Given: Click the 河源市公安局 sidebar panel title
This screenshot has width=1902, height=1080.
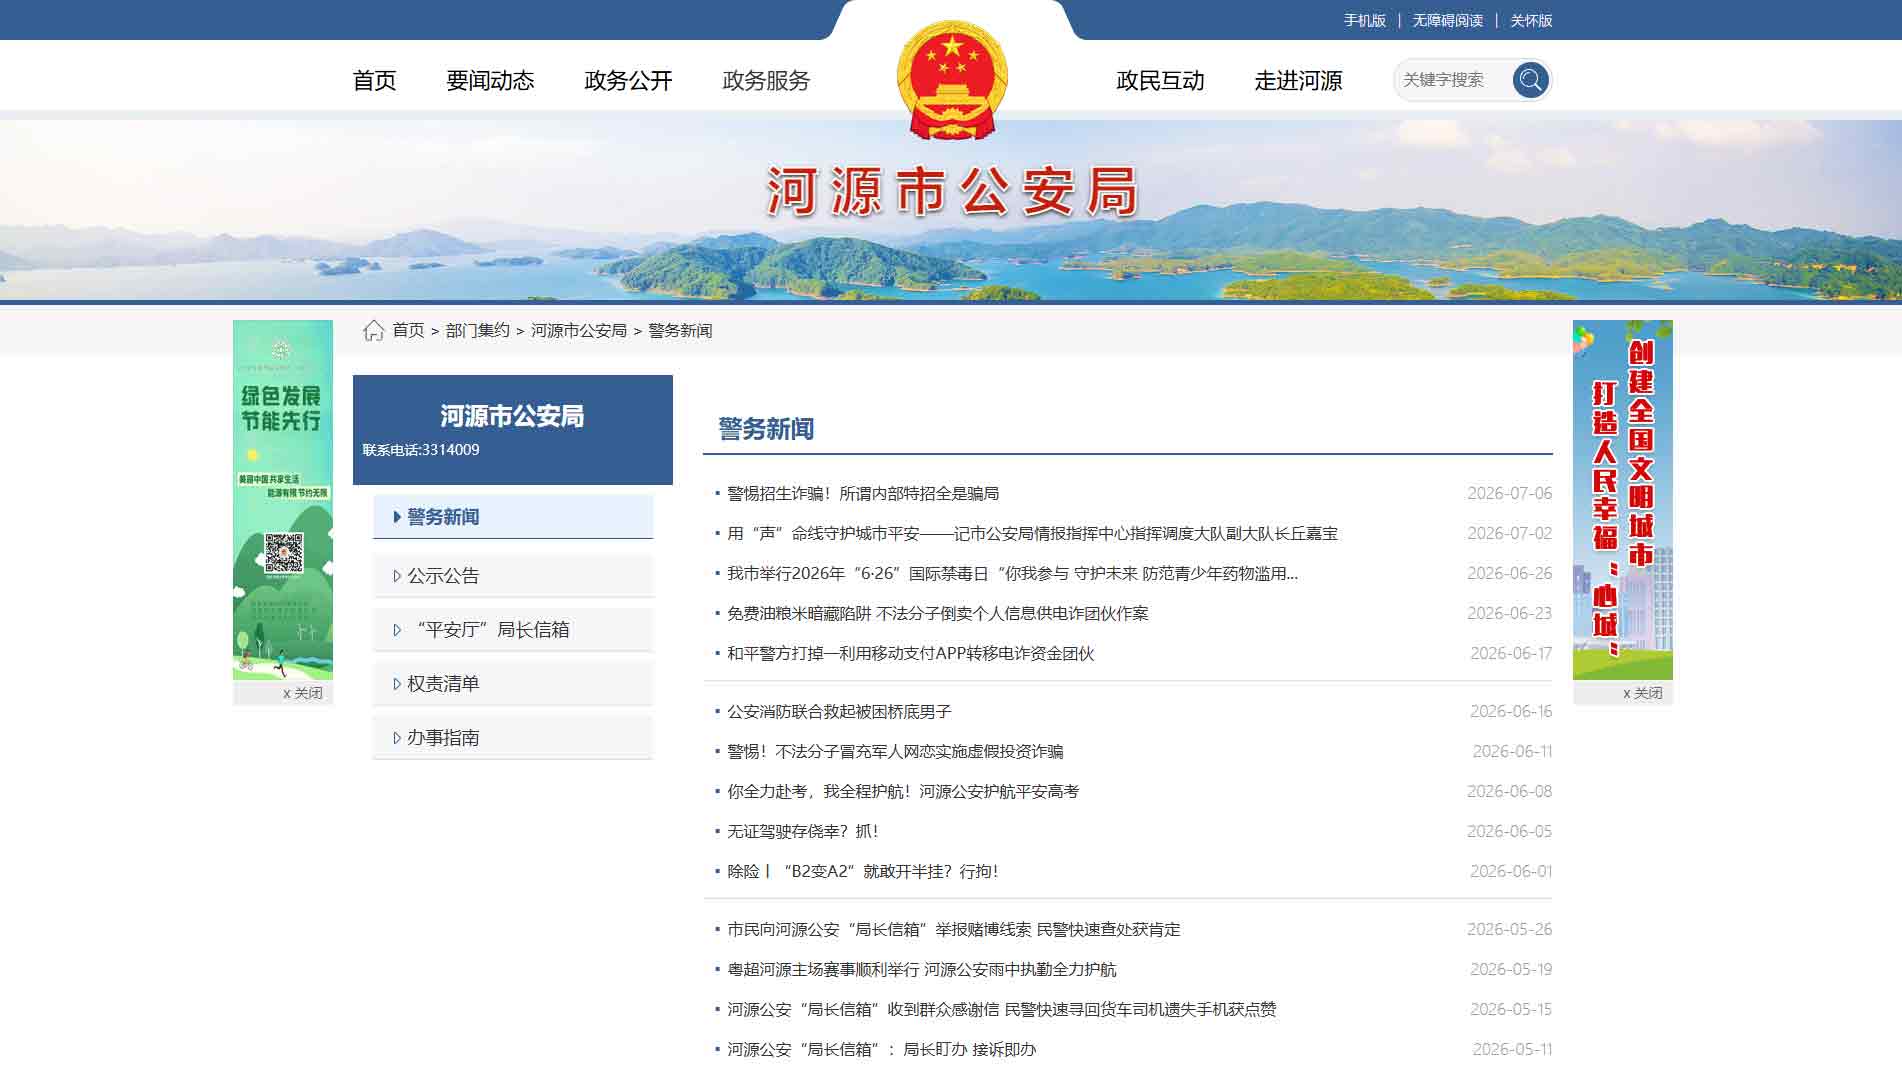Looking at the screenshot, I should coord(512,416).
